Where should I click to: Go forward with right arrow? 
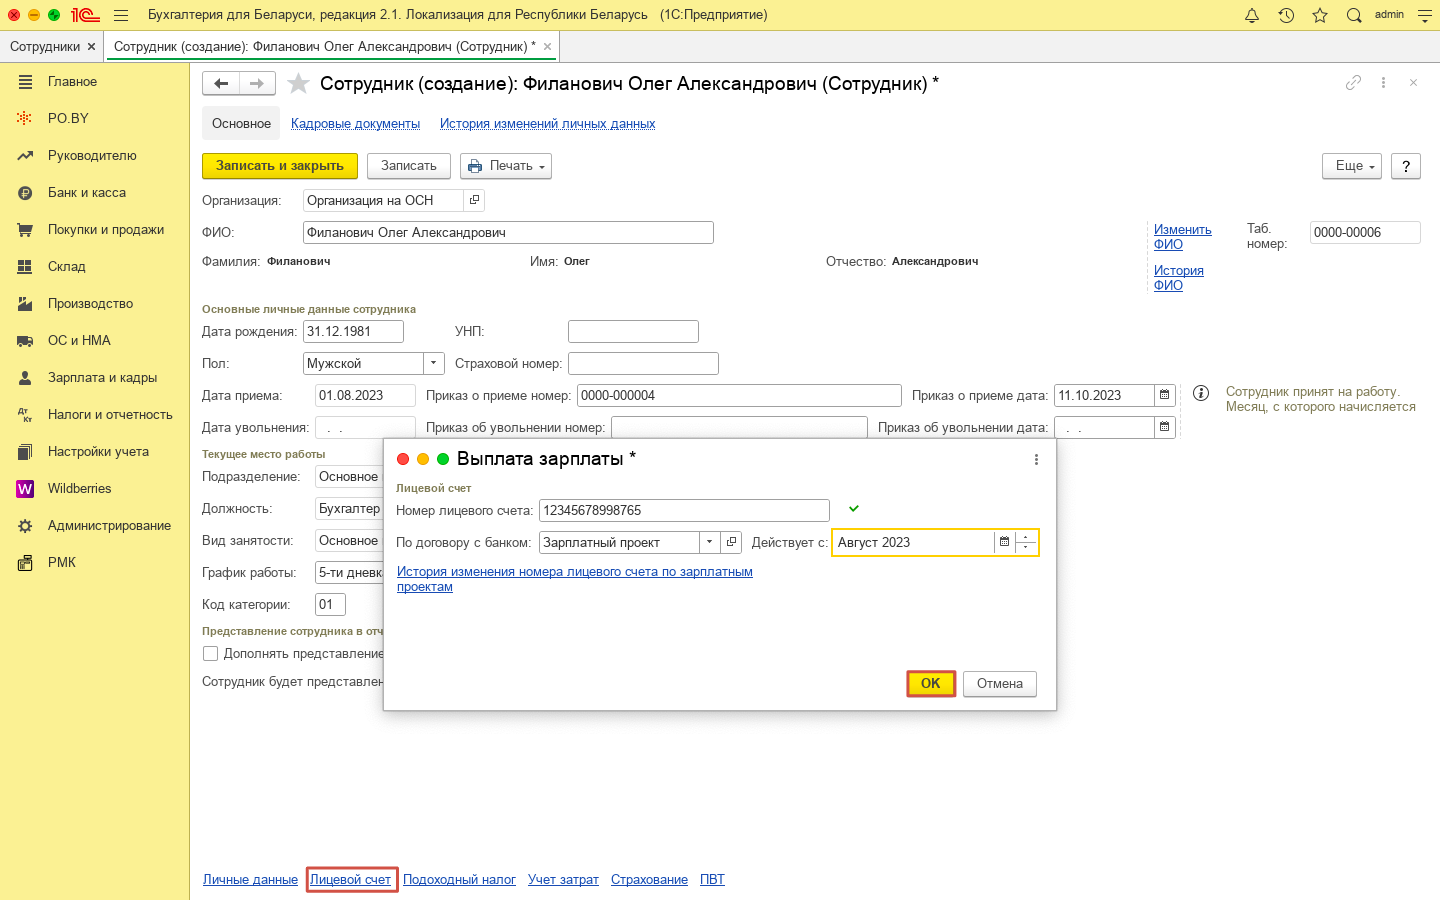[257, 83]
